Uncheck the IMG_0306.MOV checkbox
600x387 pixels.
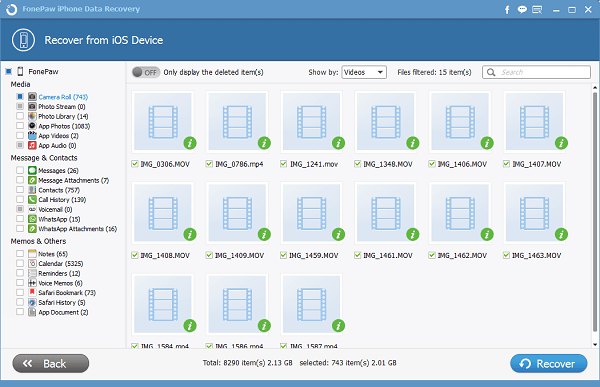click(x=135, y=164)
